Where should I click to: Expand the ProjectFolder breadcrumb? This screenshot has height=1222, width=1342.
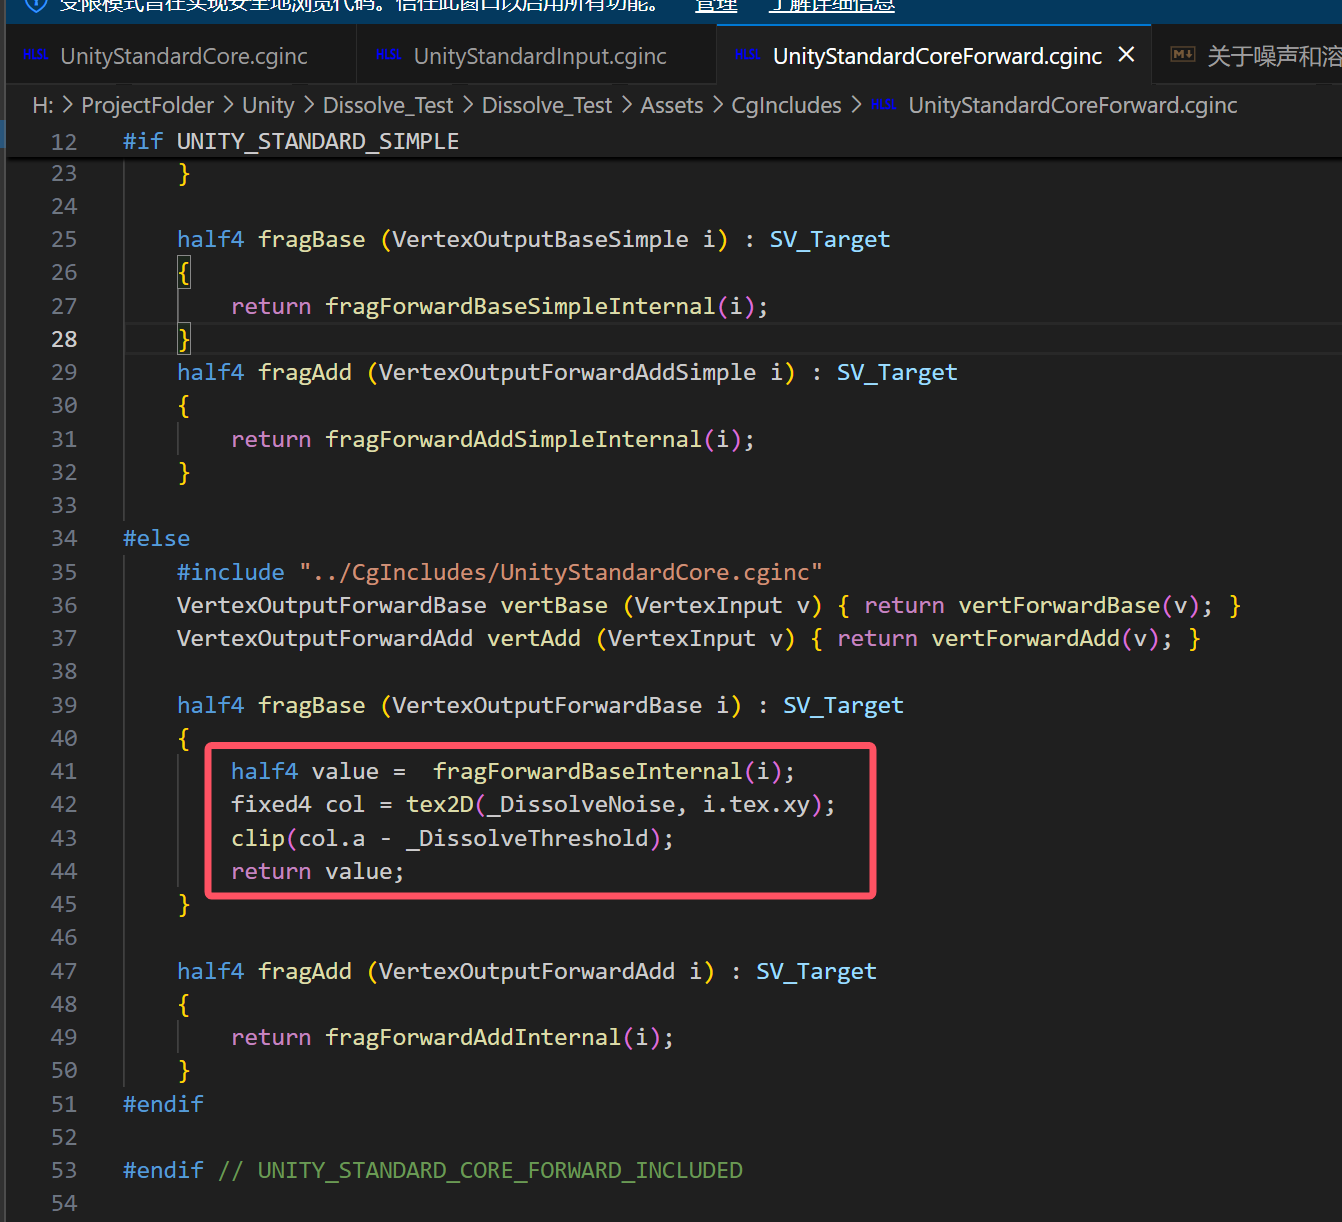pos(147,105)
